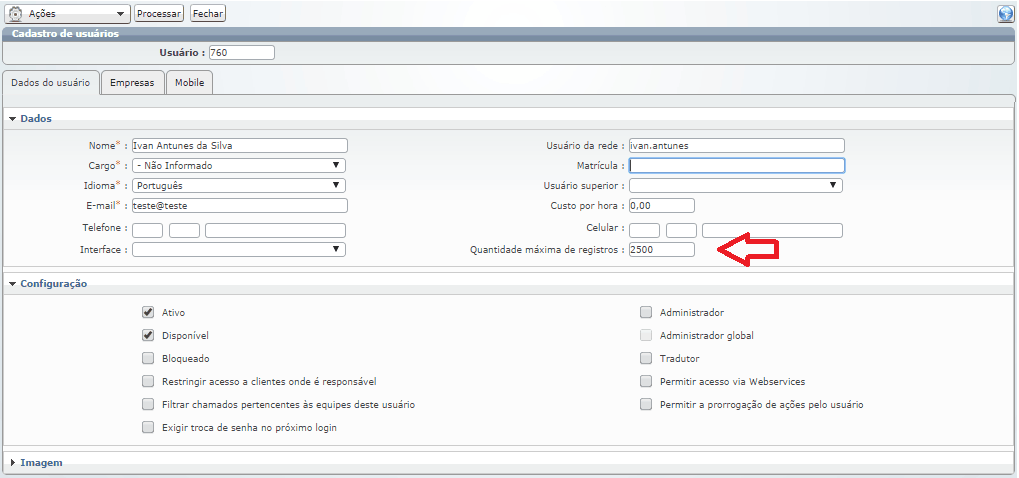
Task: Click the Processar button
Action: (x=159, y=14)
